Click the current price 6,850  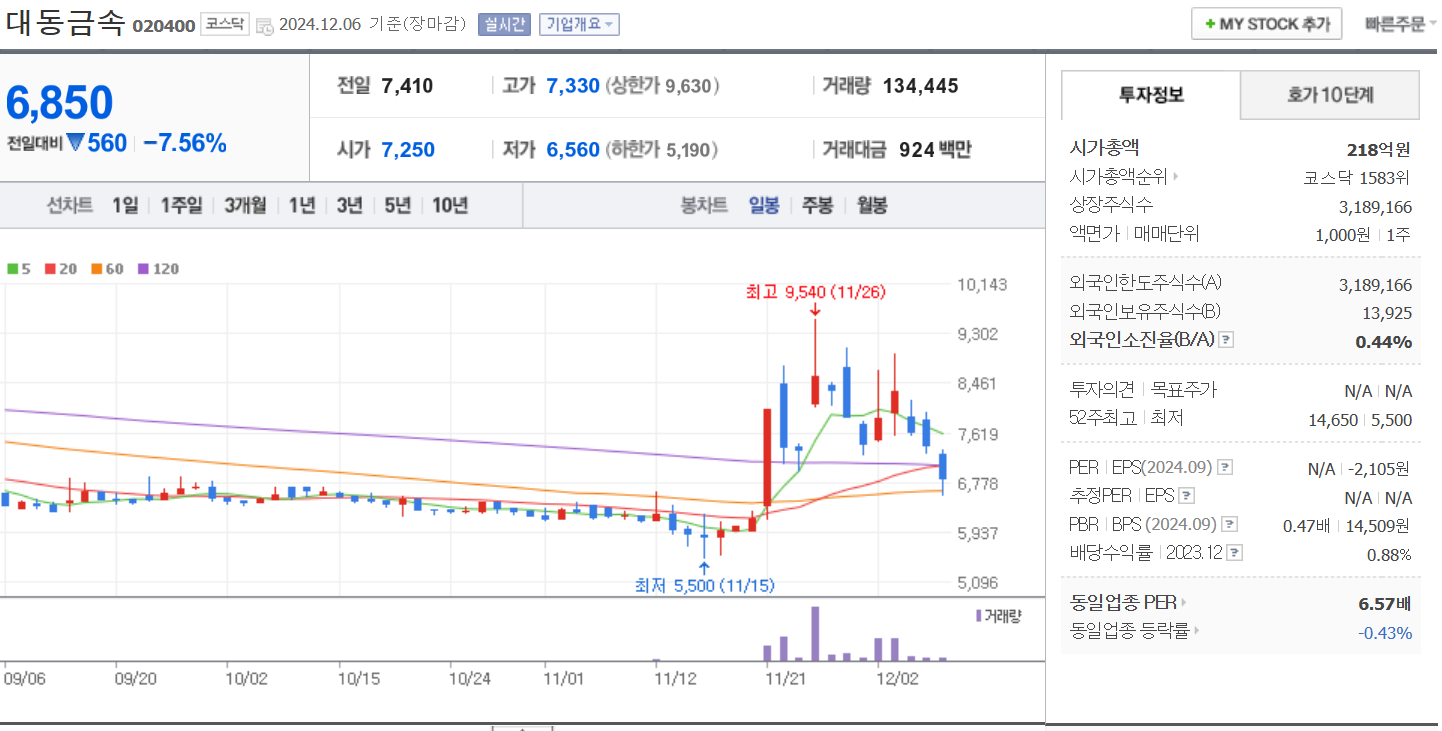coord(60,103)
